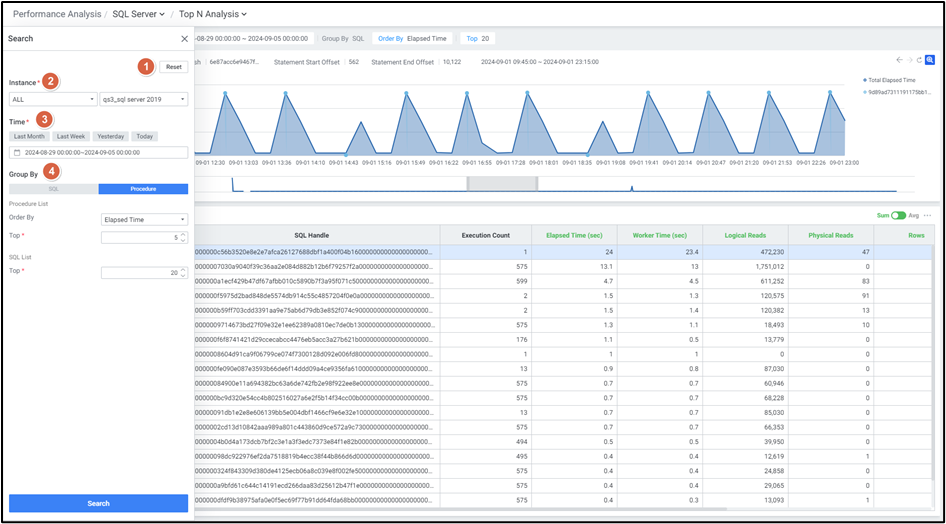Toggle the Sum/Avg switch

coord(898,215)
